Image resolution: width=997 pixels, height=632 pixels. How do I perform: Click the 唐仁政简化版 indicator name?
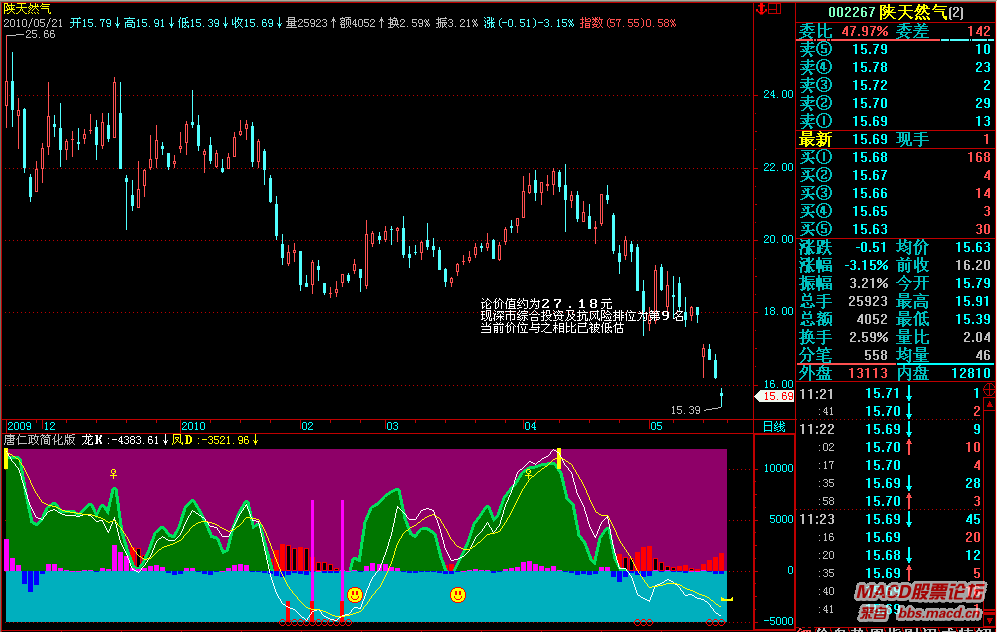[41, 439]
